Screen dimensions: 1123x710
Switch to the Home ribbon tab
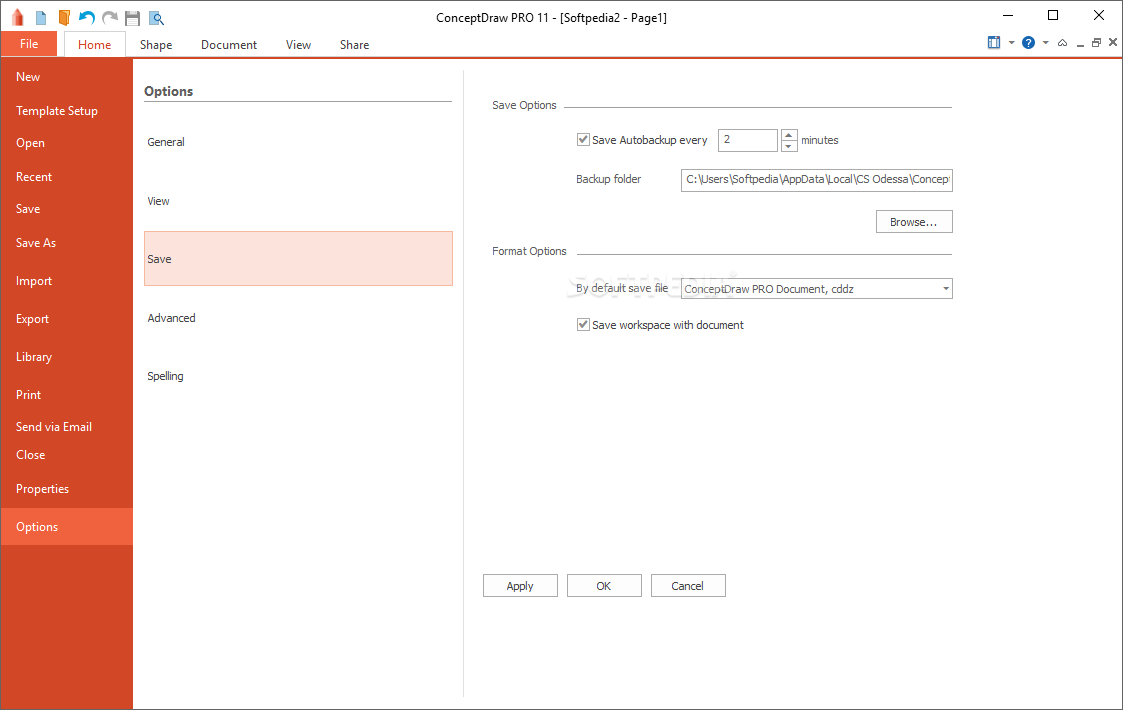pos(95,44)
